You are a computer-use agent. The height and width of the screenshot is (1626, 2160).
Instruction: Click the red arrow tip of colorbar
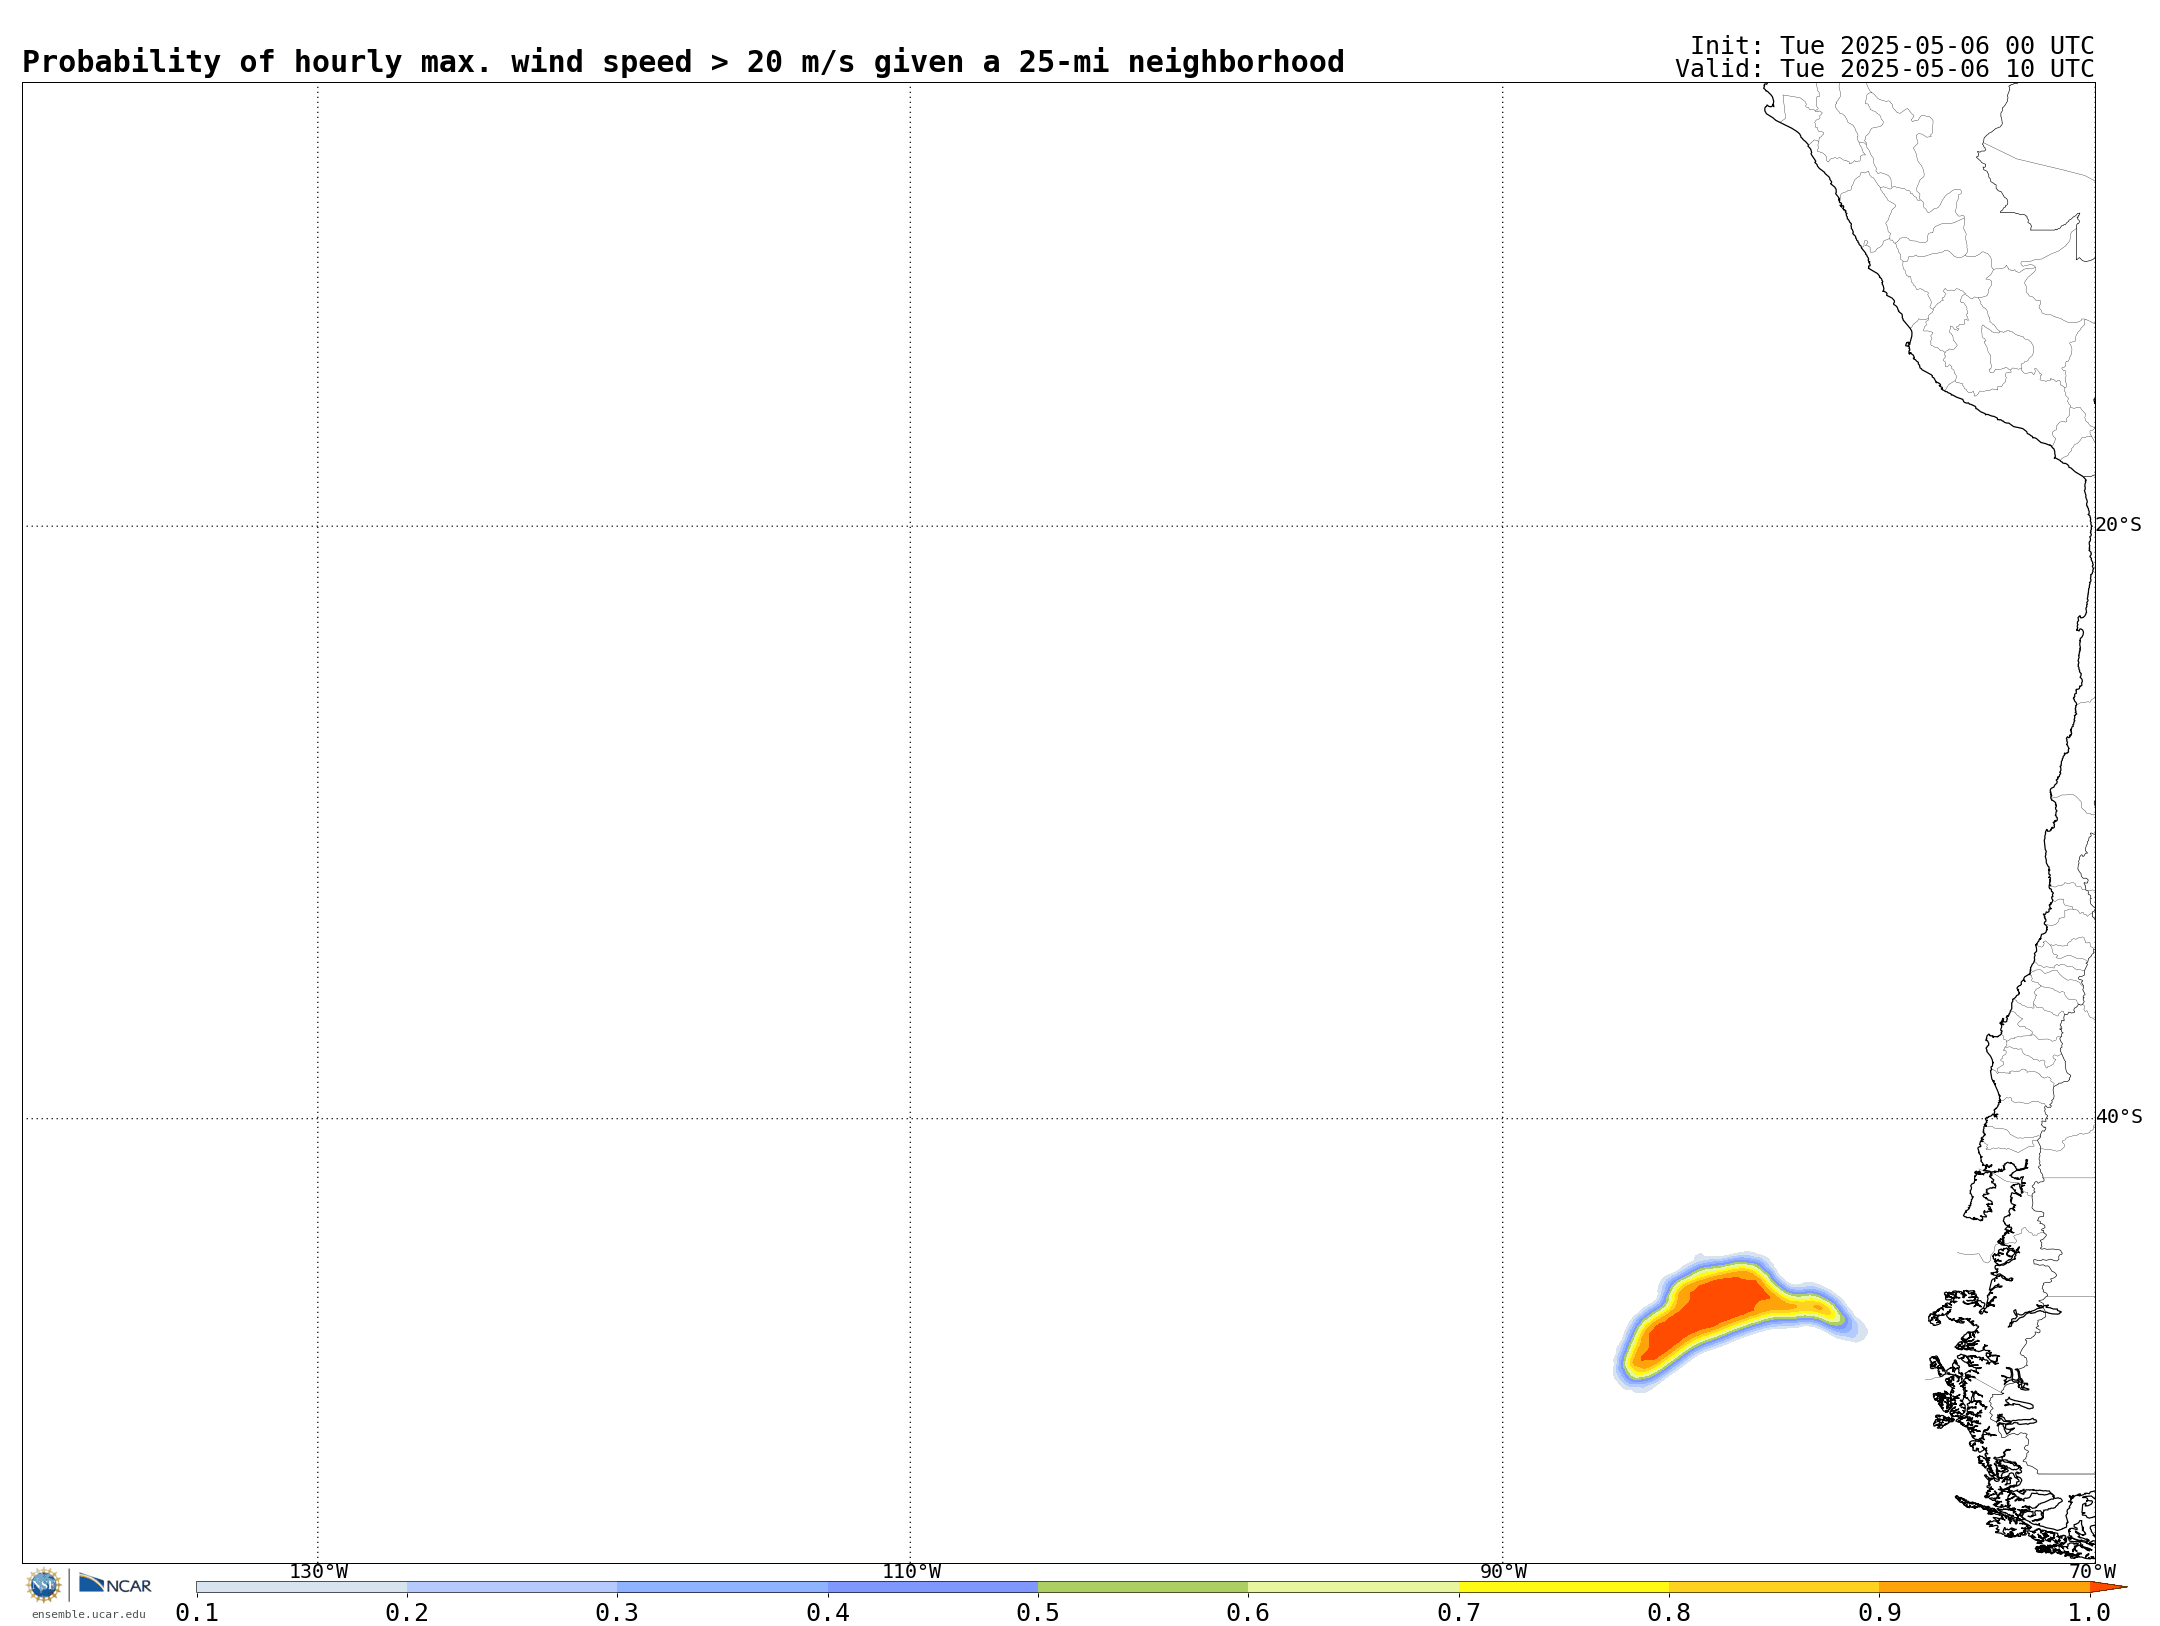click(2108, 1587)
